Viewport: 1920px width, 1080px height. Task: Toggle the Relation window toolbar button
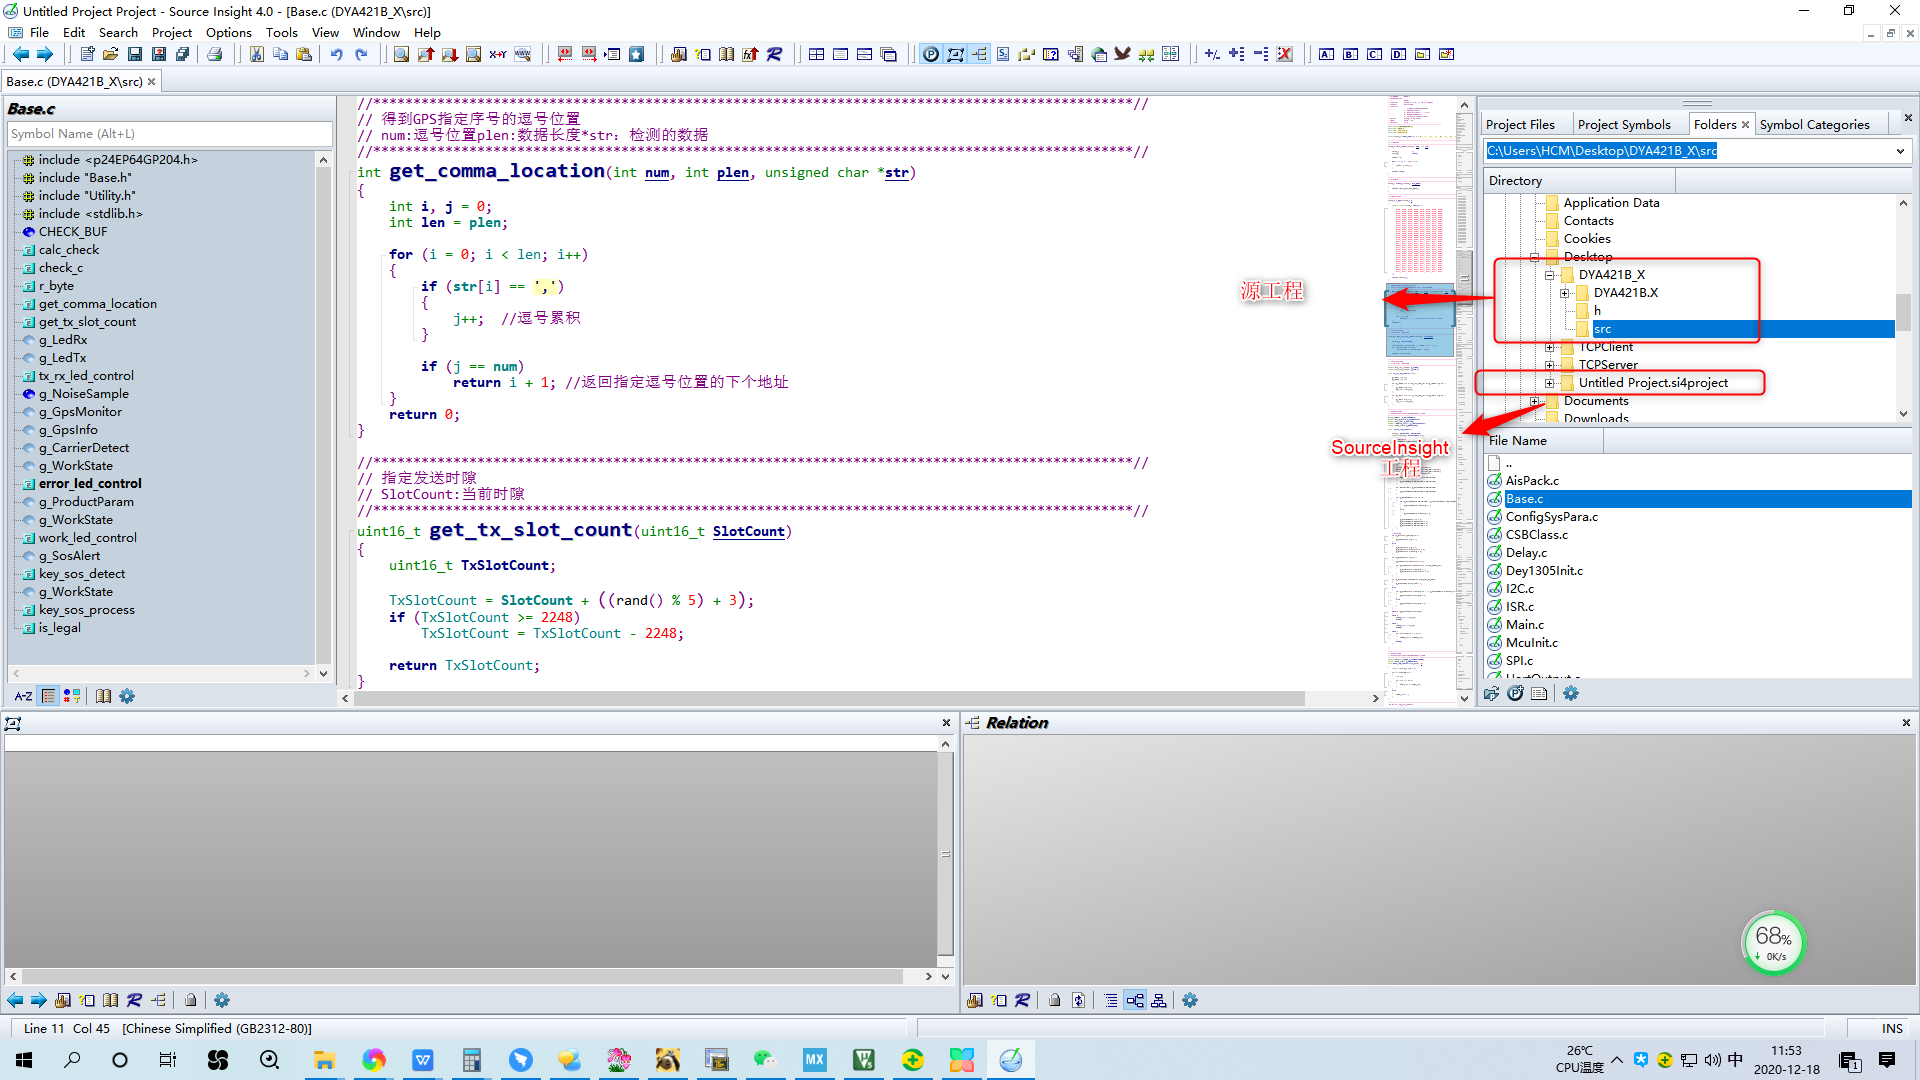979,54
